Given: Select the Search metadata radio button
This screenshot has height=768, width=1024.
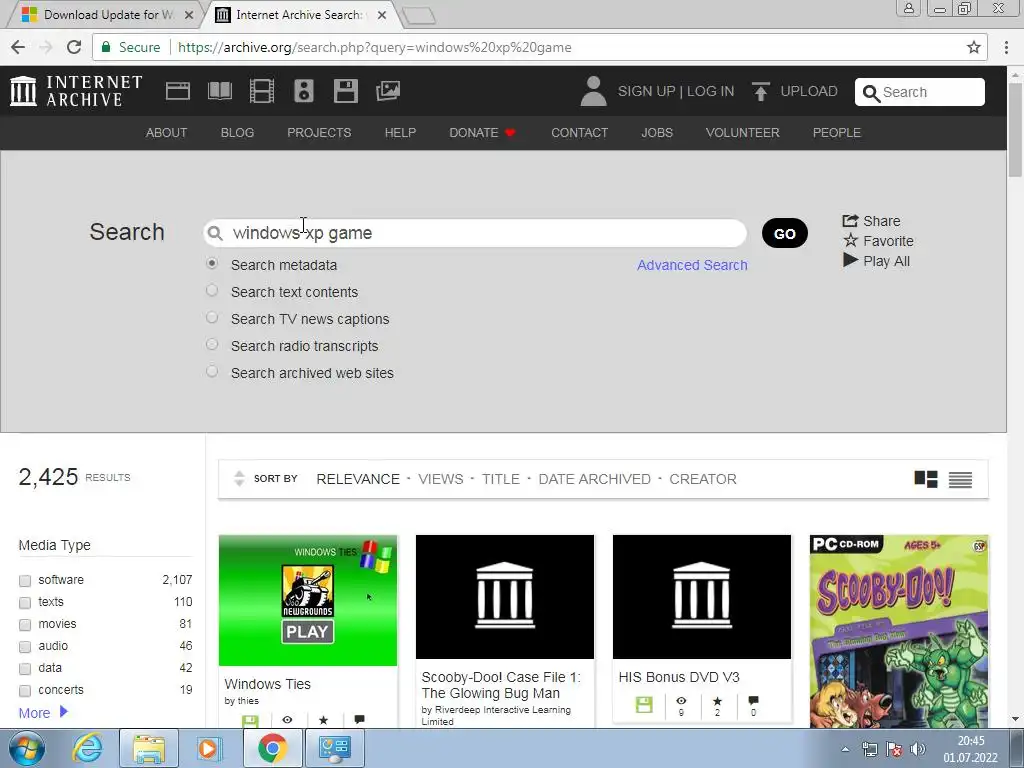Looking at the screenshot, I should coord(212,263).
